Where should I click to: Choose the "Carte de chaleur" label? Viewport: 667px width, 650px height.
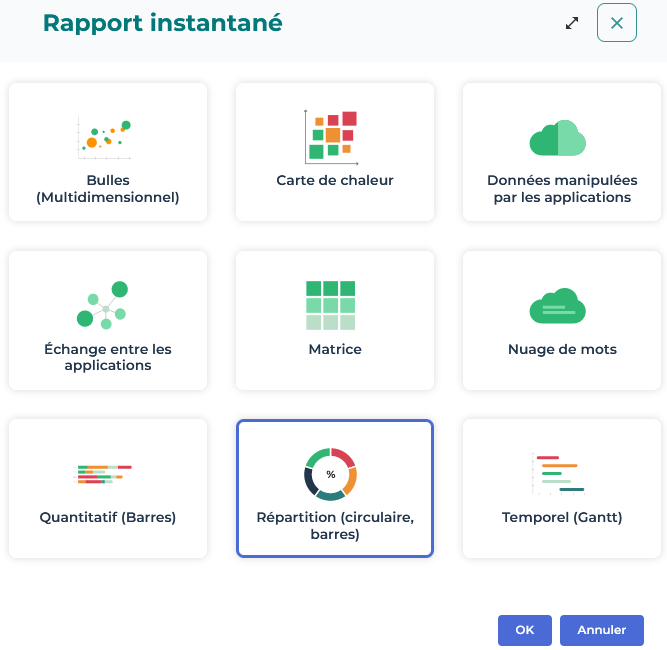335,181
